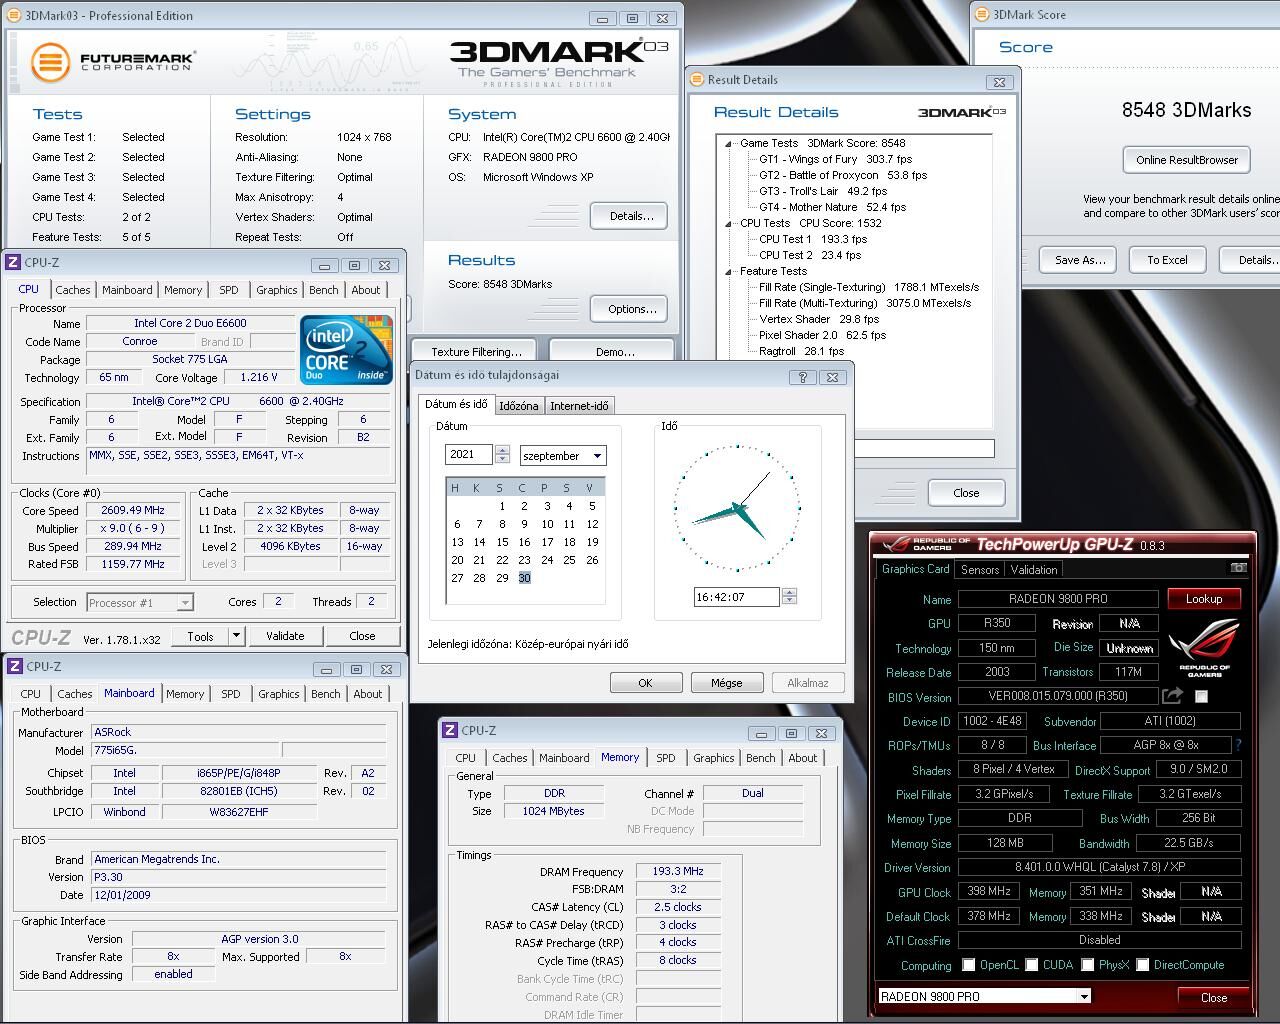
Task: Click the Validate button in CPU-Z
Action: point(285,635)
